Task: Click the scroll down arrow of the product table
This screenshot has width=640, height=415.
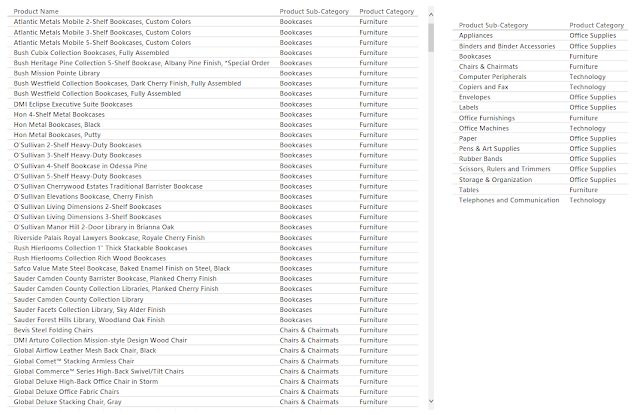Action: point(431,402)
